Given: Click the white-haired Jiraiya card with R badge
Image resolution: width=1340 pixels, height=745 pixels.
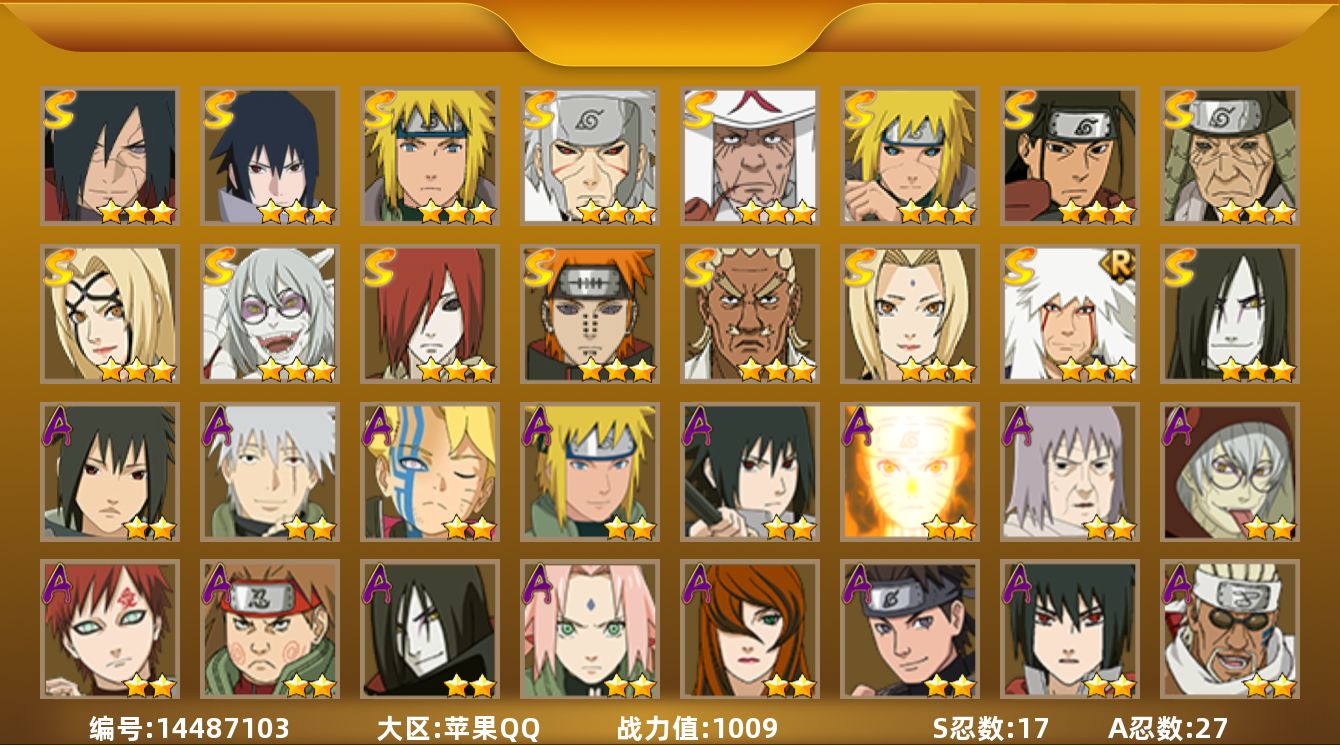Looking at the screenshot, I should [x=1070, y=314].
